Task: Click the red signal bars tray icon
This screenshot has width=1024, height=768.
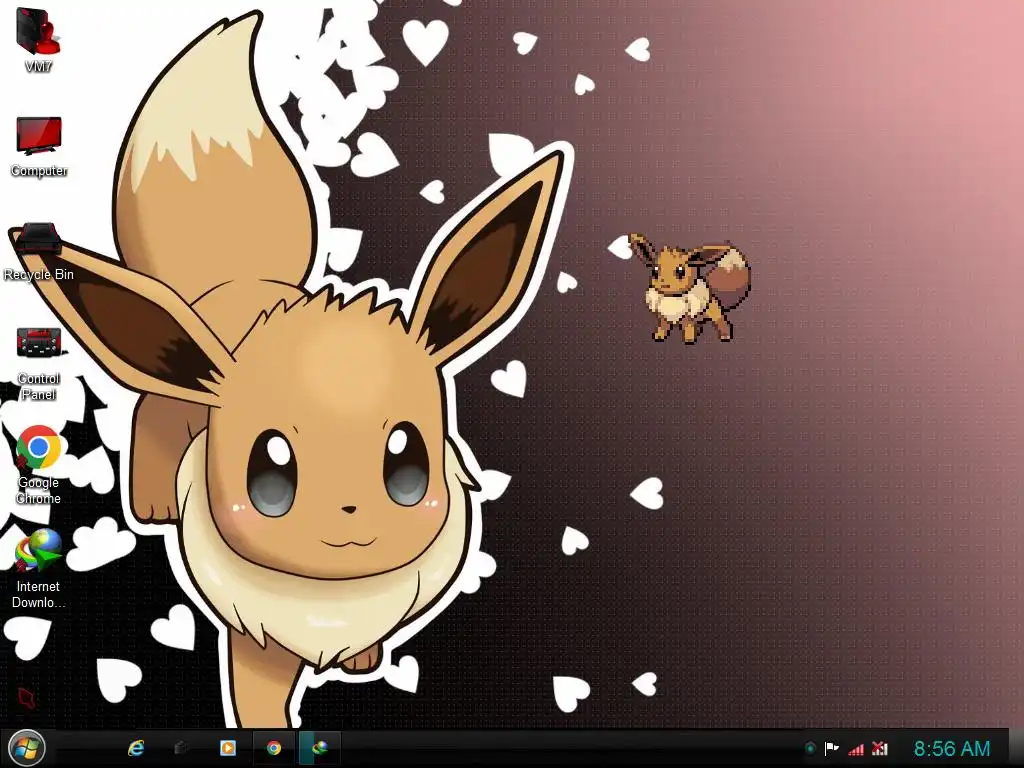Action: 856,749
